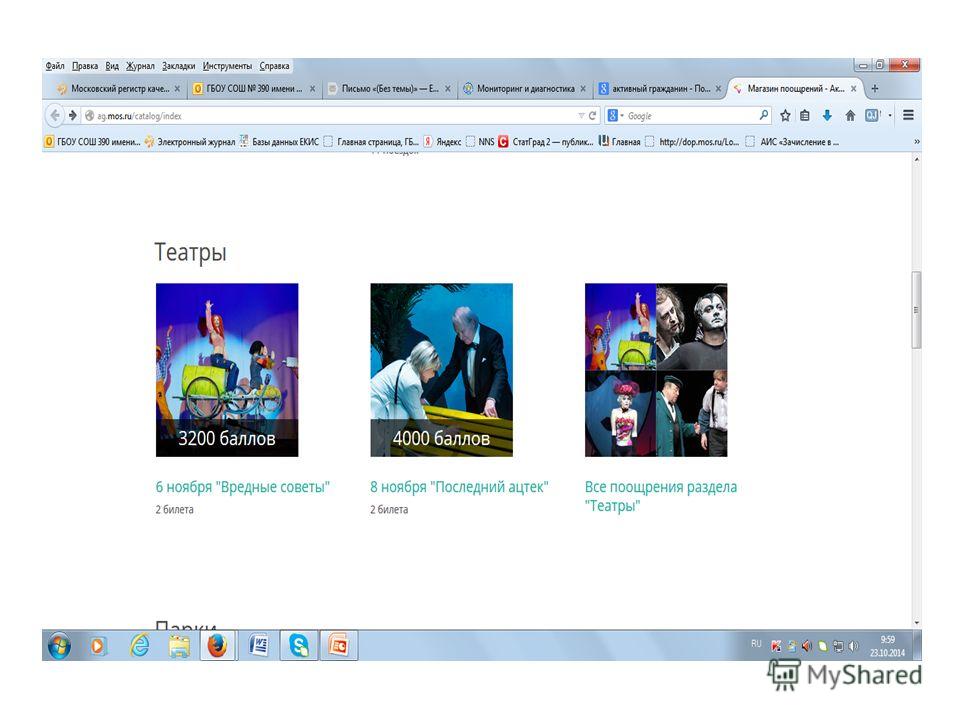Go to the Firefox home page icon

pos(850,115)
